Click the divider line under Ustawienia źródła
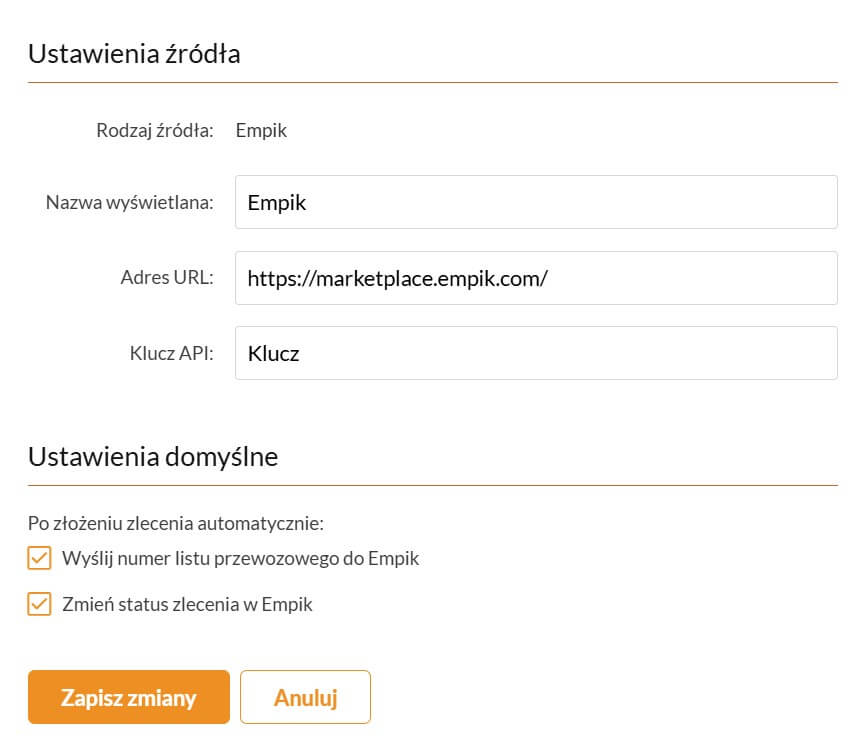The height and width of the screenshot is (754, 865). (432, 82)
